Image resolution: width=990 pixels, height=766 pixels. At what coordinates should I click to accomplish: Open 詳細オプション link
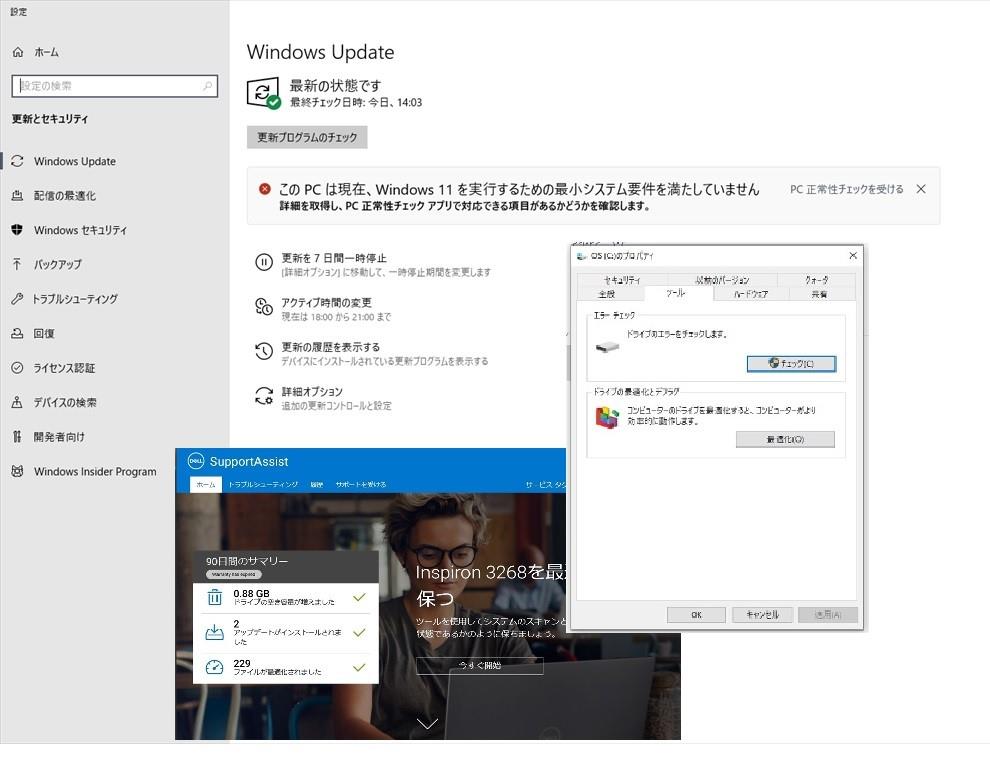pyautogui.click(x=312, y=392)
